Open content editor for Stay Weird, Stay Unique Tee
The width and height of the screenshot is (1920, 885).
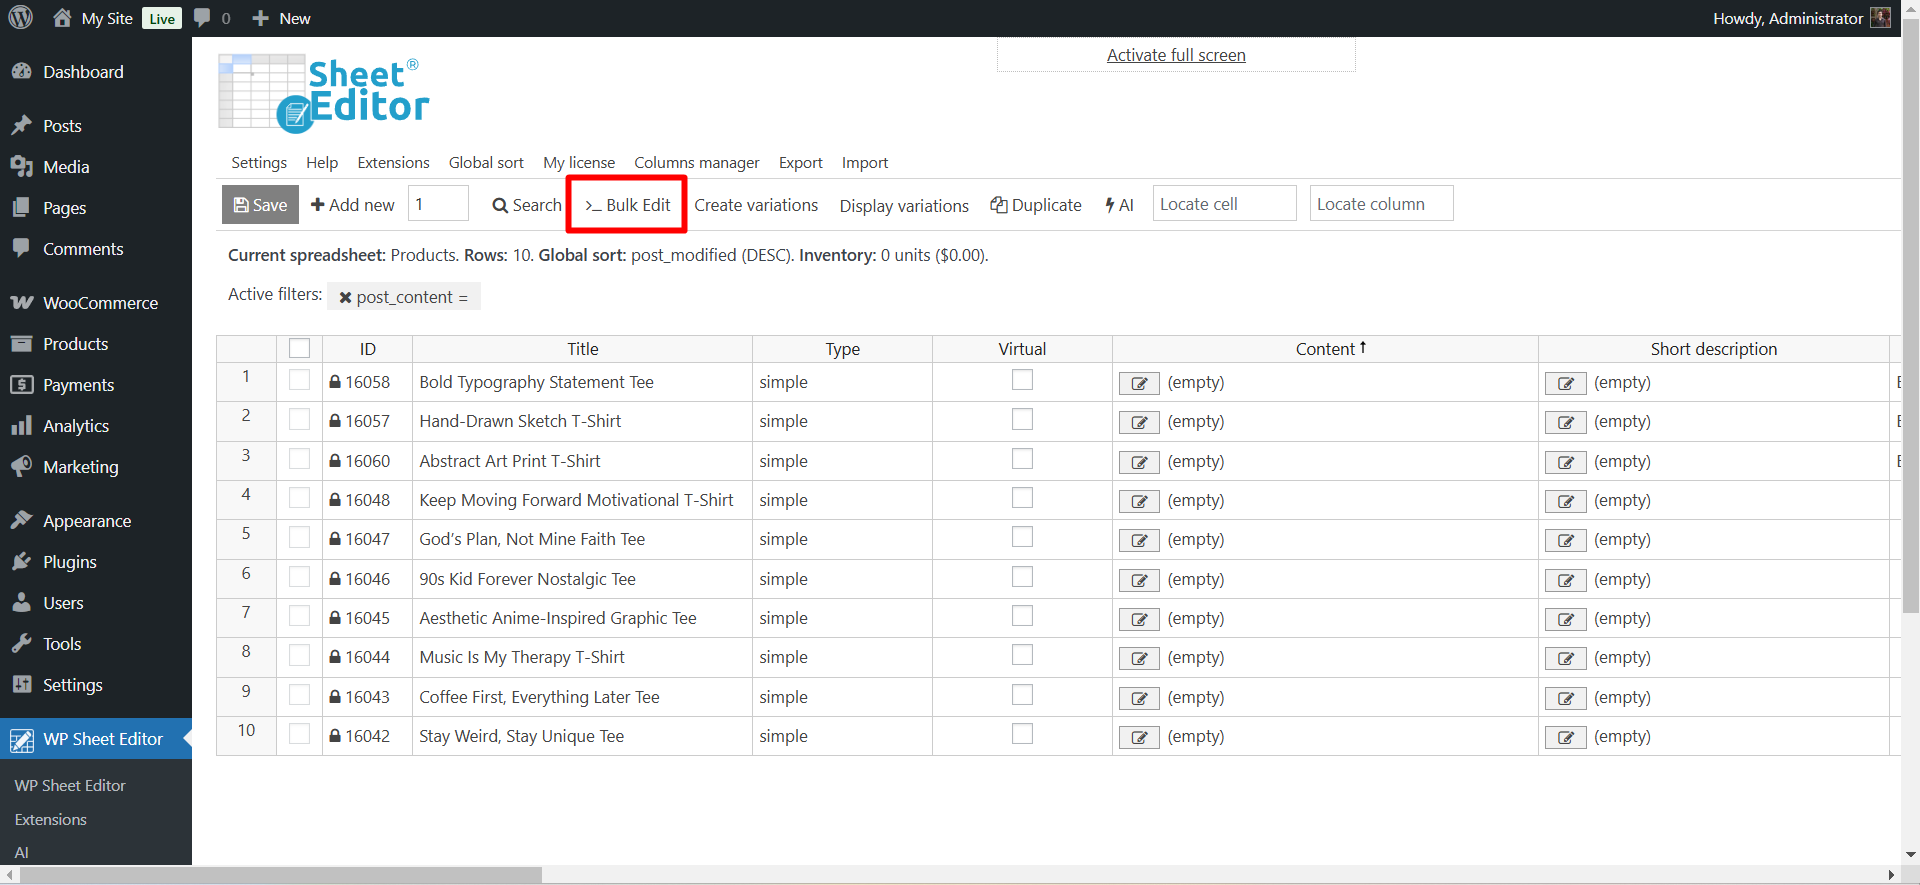[1139, 737]
